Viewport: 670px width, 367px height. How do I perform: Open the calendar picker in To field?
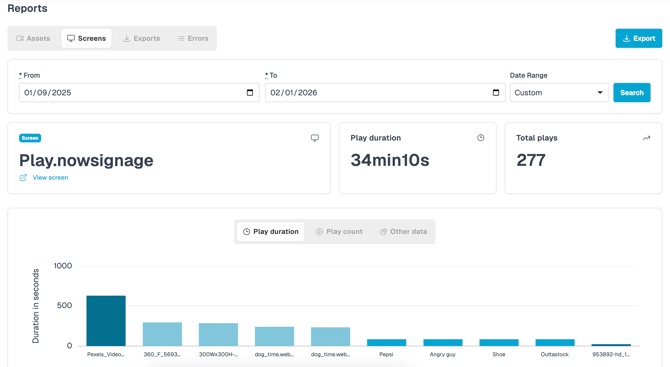496,93
